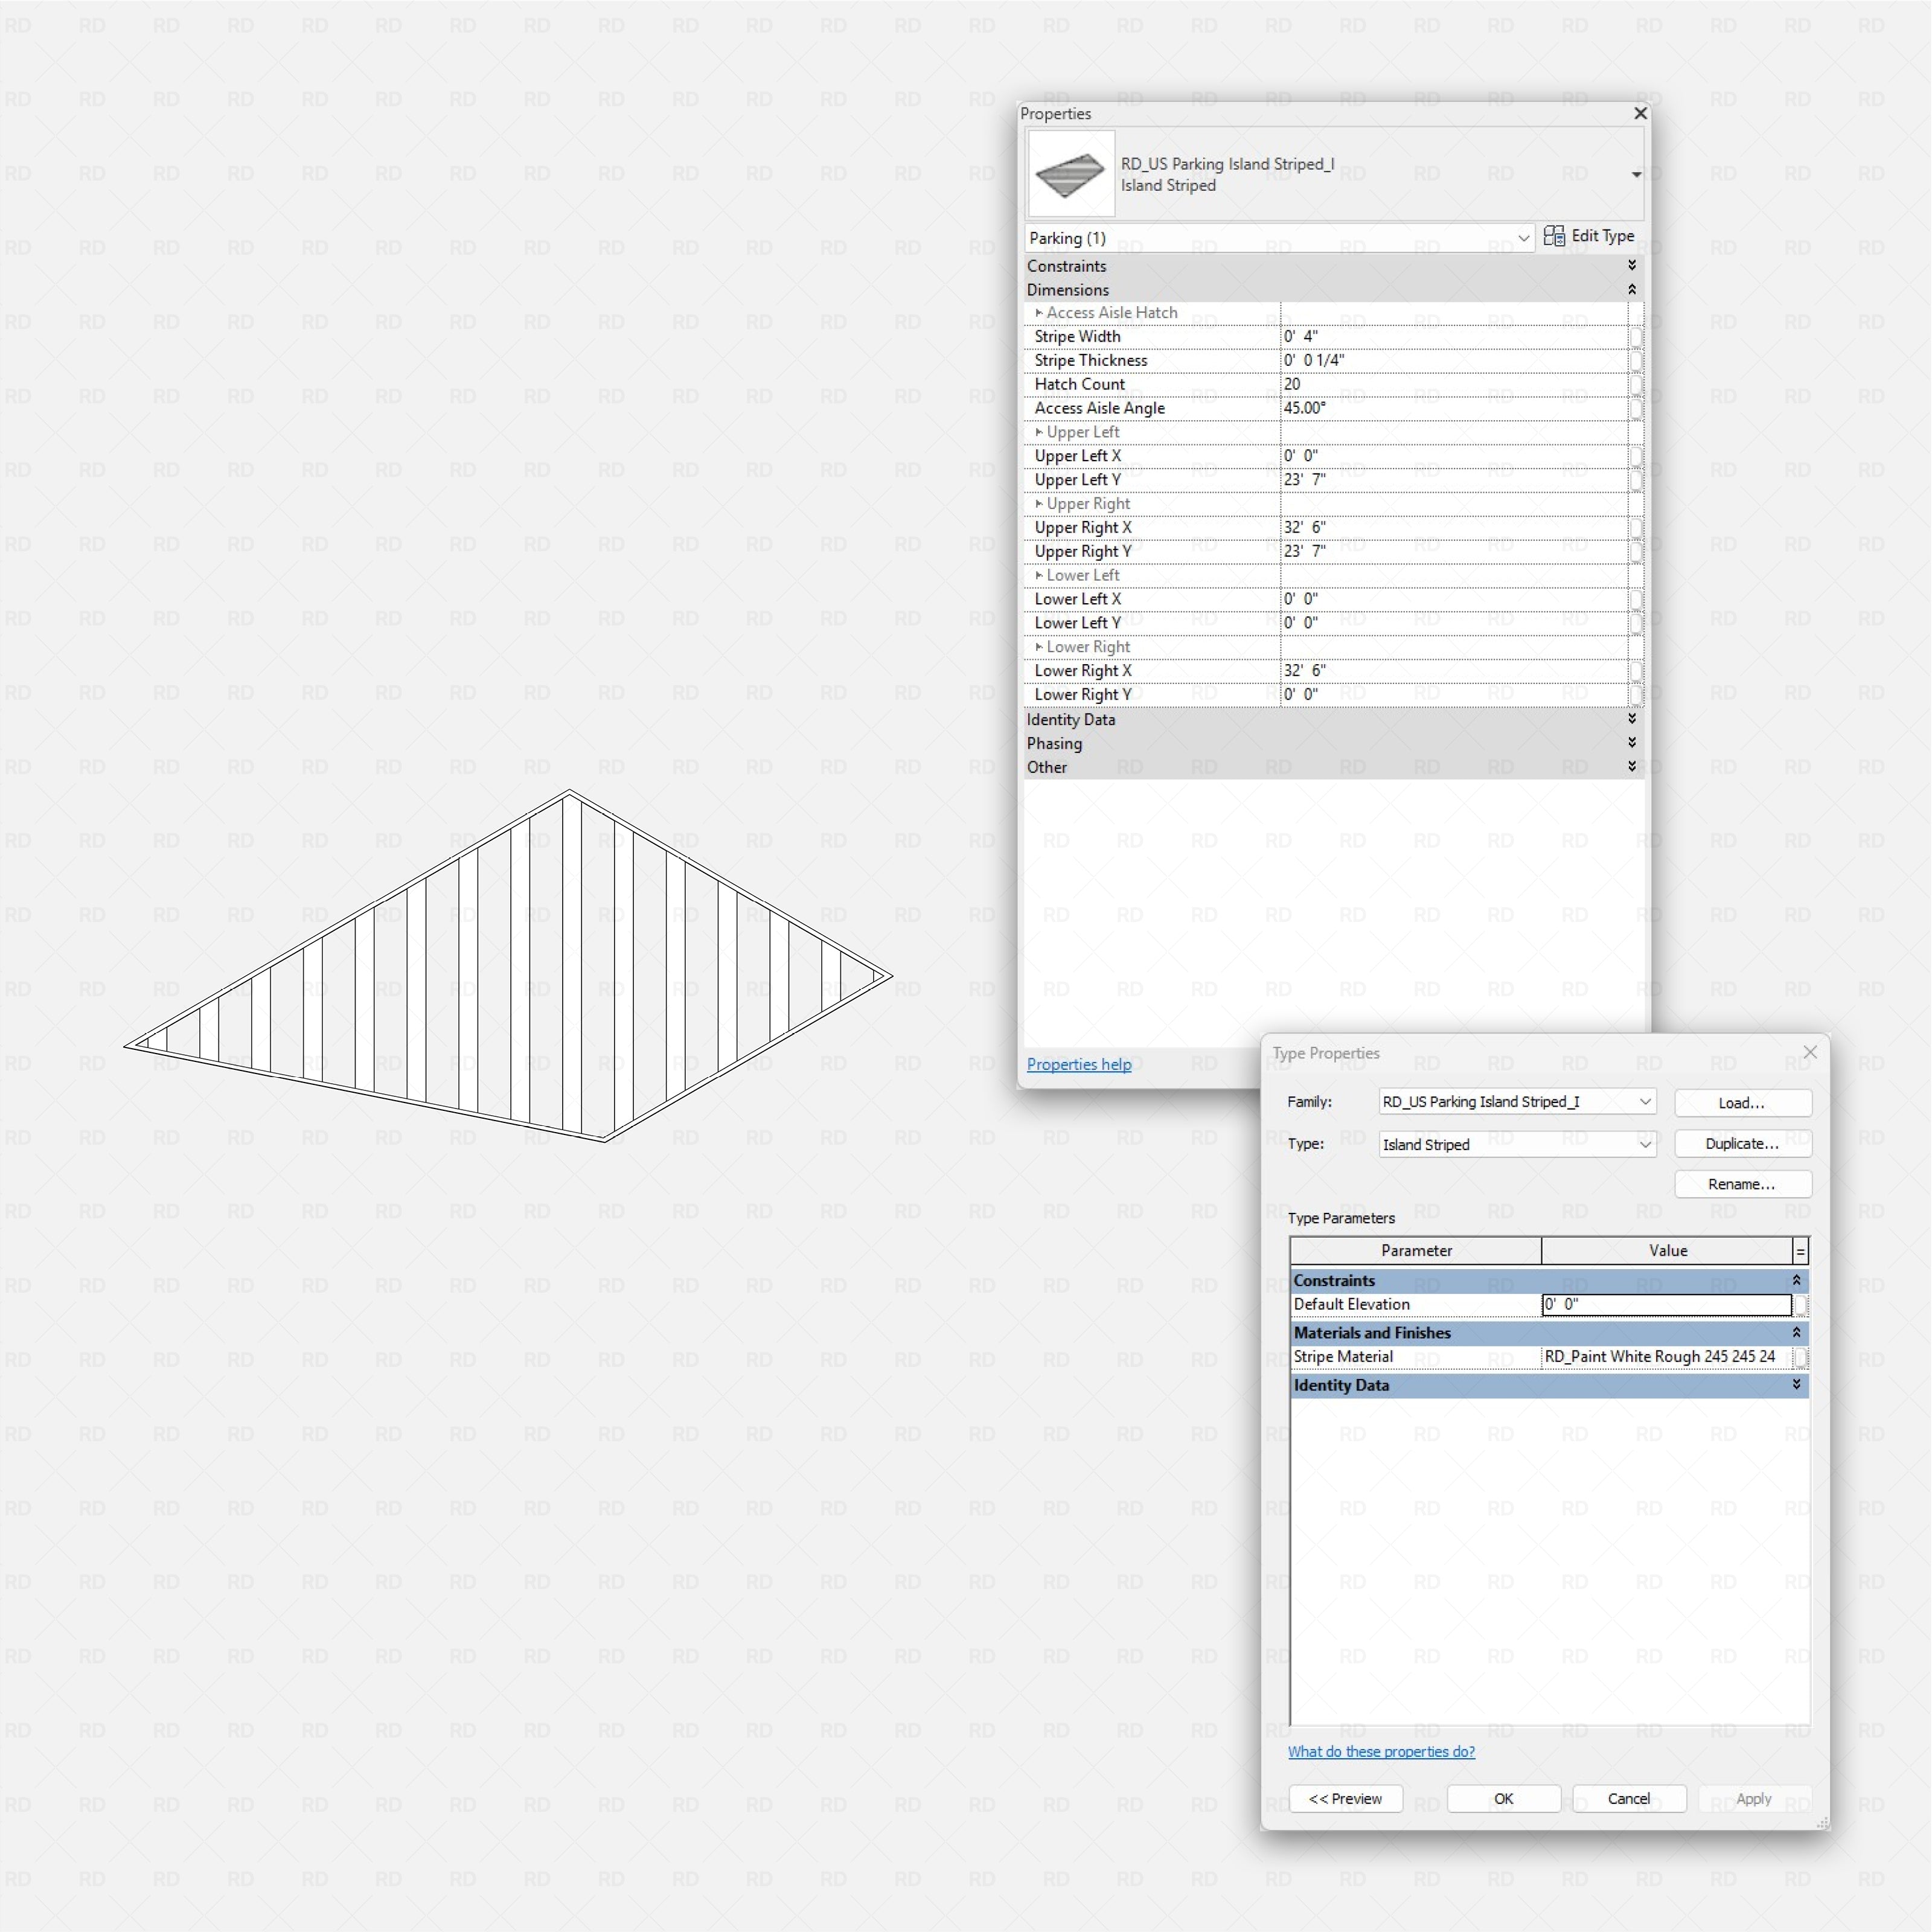The height and width of the screenshot is (1932, 1932).
Task: Expand the Other section
Action: click(1632, 767)
